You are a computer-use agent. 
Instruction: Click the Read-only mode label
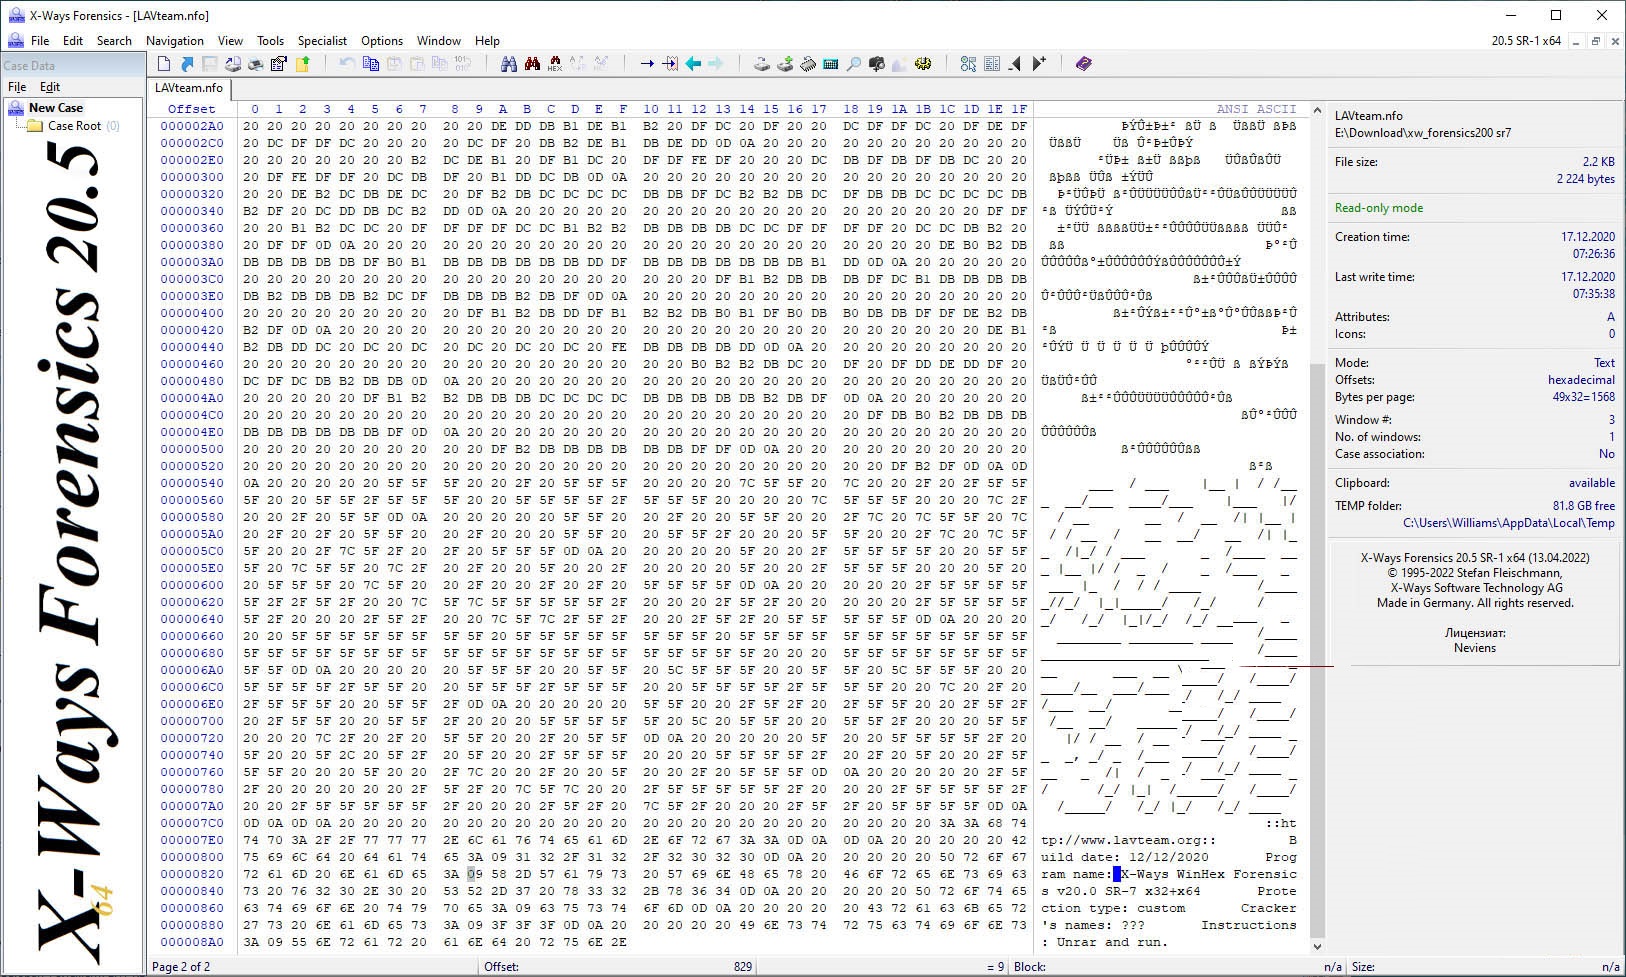click(x=1379, y=208)
